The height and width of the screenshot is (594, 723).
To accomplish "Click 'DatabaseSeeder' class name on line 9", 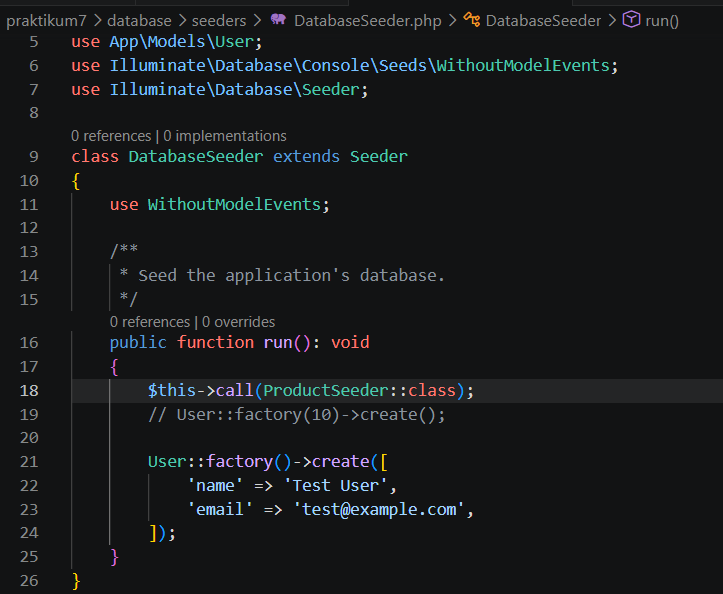I will (x=196, y=156).
